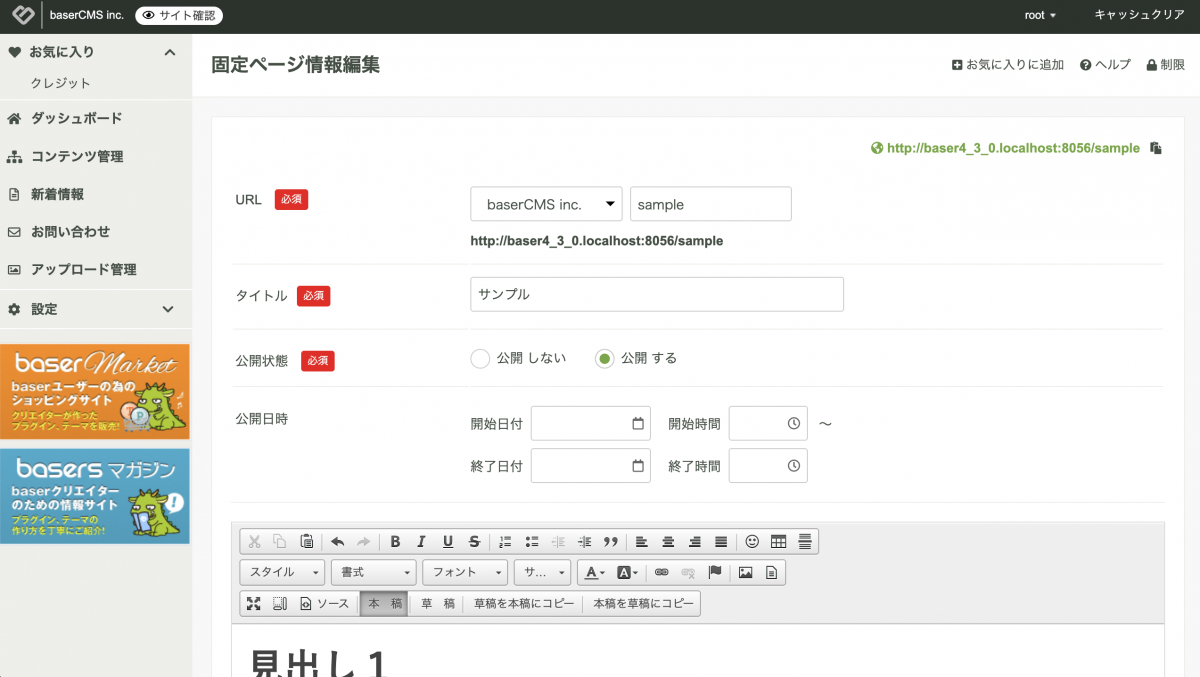Insert a table into the content

pos(778,542)
